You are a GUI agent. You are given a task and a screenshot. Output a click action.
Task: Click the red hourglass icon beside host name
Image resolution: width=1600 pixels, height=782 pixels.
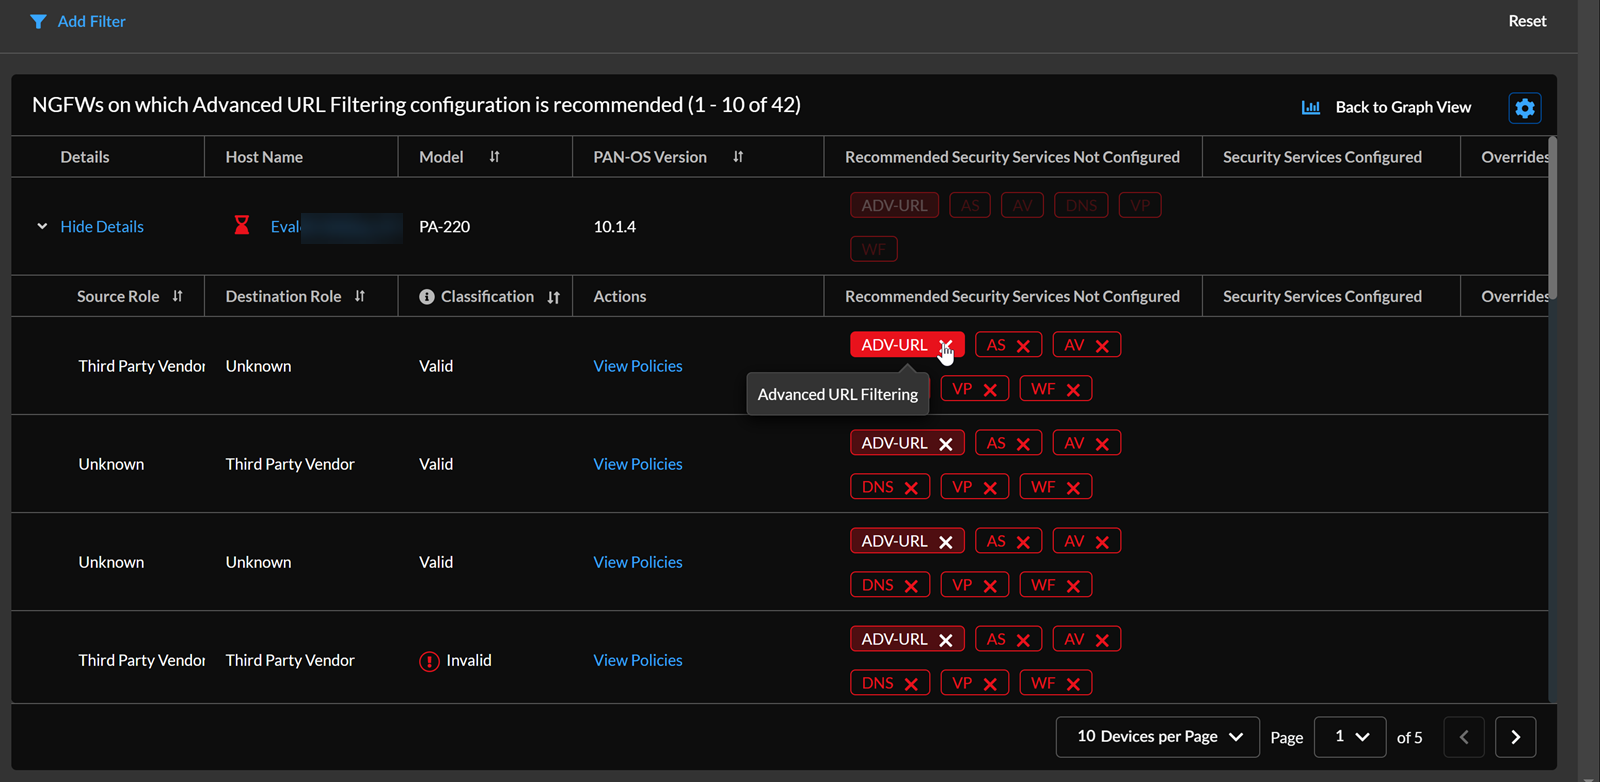242,226
